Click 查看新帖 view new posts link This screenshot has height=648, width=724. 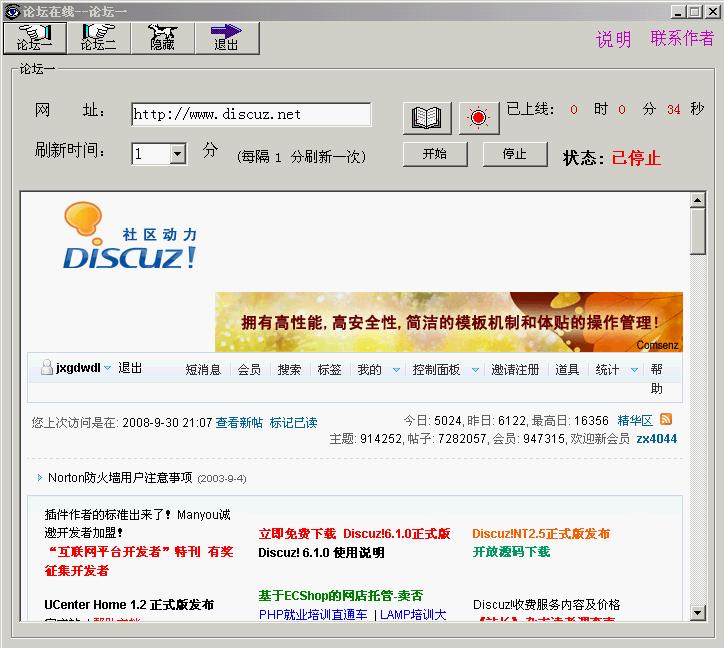point(239,423)
